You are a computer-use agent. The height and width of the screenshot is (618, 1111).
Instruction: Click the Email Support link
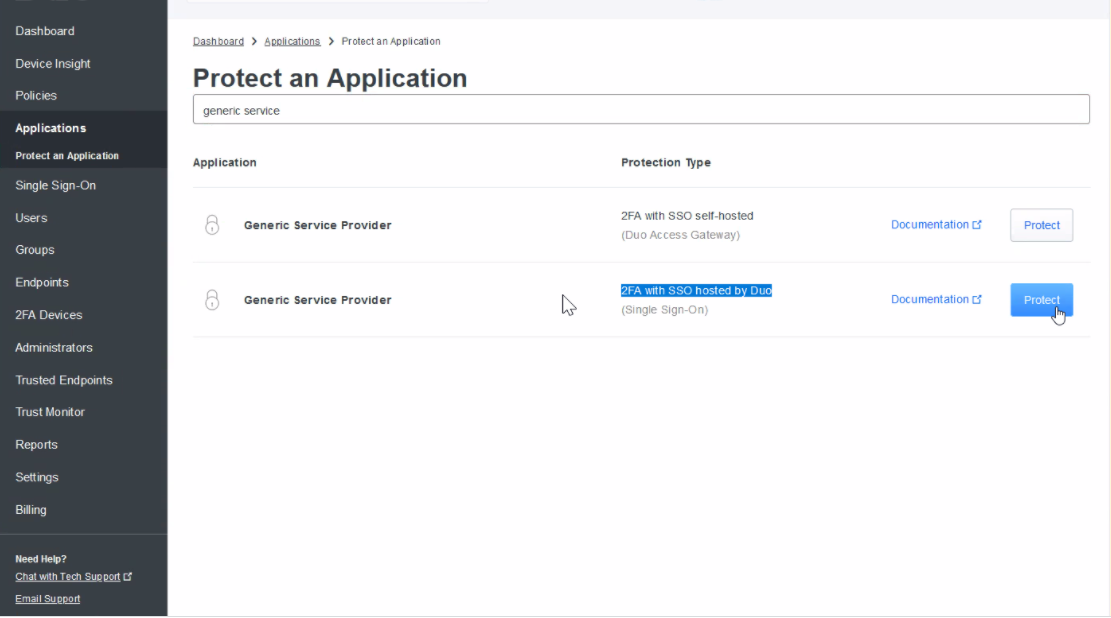pyautogui.click(x=47, y=599)
